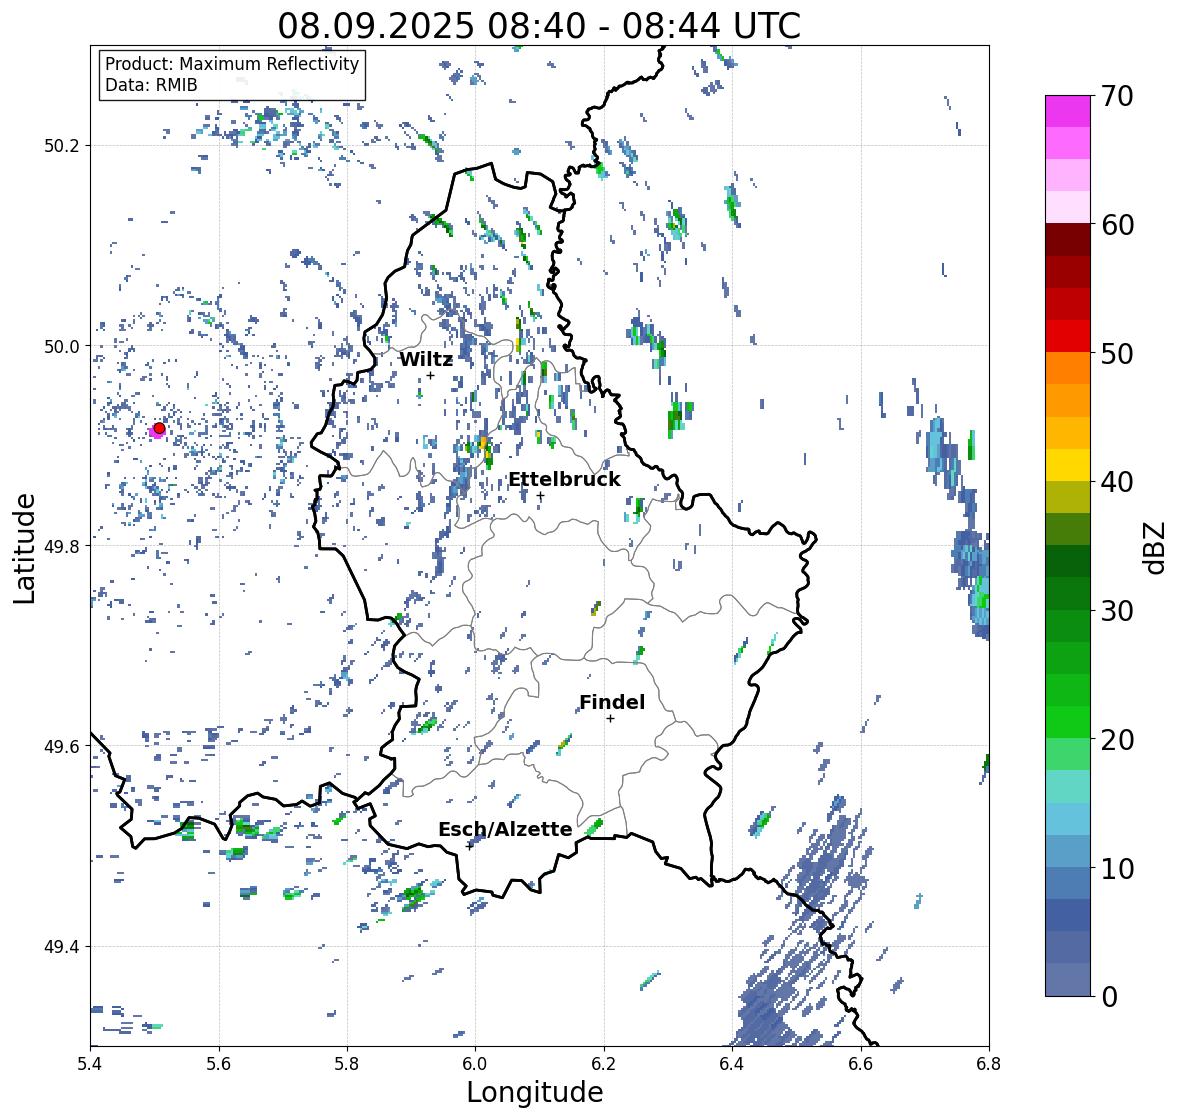Click the plus marker below Findel label
Image resolution: width=1179 pixels, height=1117 pixels.
point(611,719)
